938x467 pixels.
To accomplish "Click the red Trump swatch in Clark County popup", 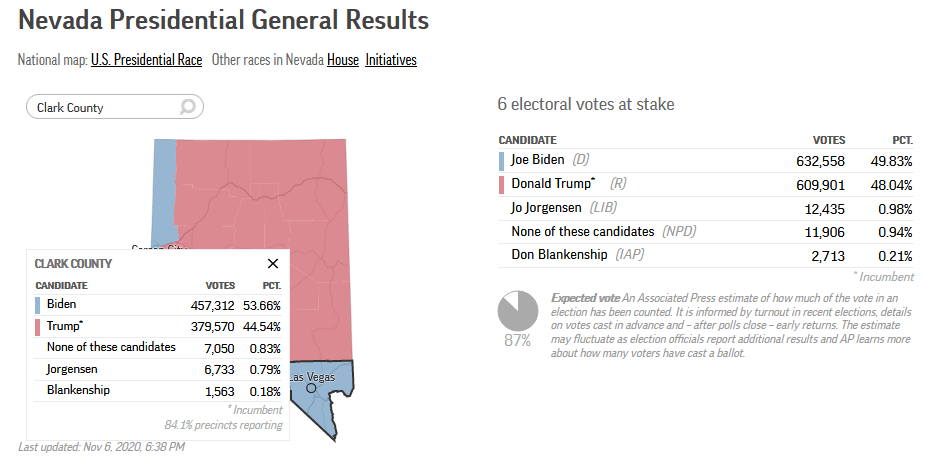I will pos(38,326).
